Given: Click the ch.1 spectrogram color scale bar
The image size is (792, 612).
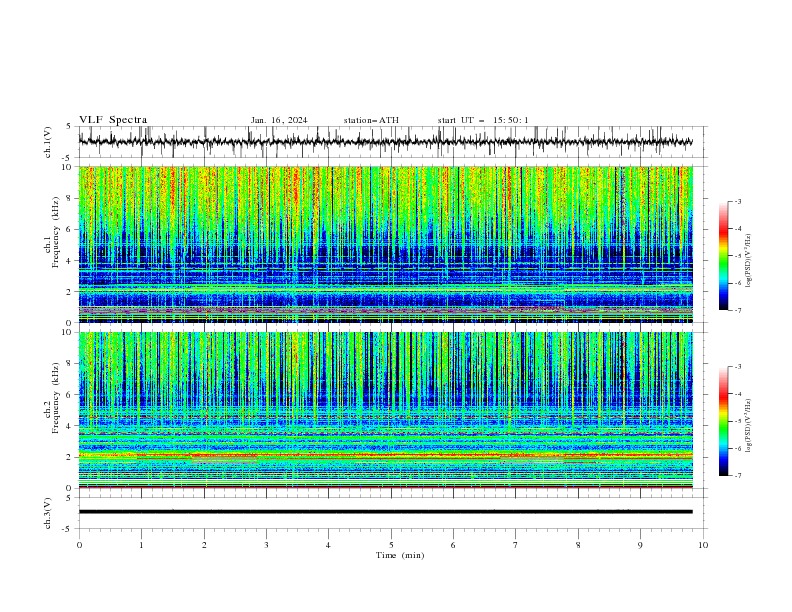Looking at the screenshot, I should (723, 256).
